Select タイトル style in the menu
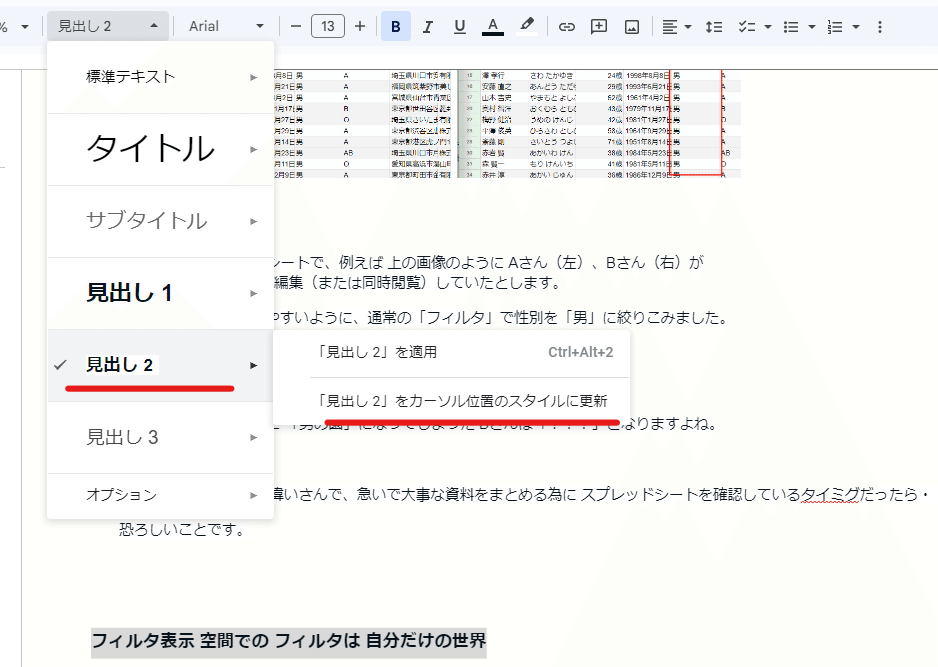This screenshot has height=667, width=938. click(x=160, y=149)
